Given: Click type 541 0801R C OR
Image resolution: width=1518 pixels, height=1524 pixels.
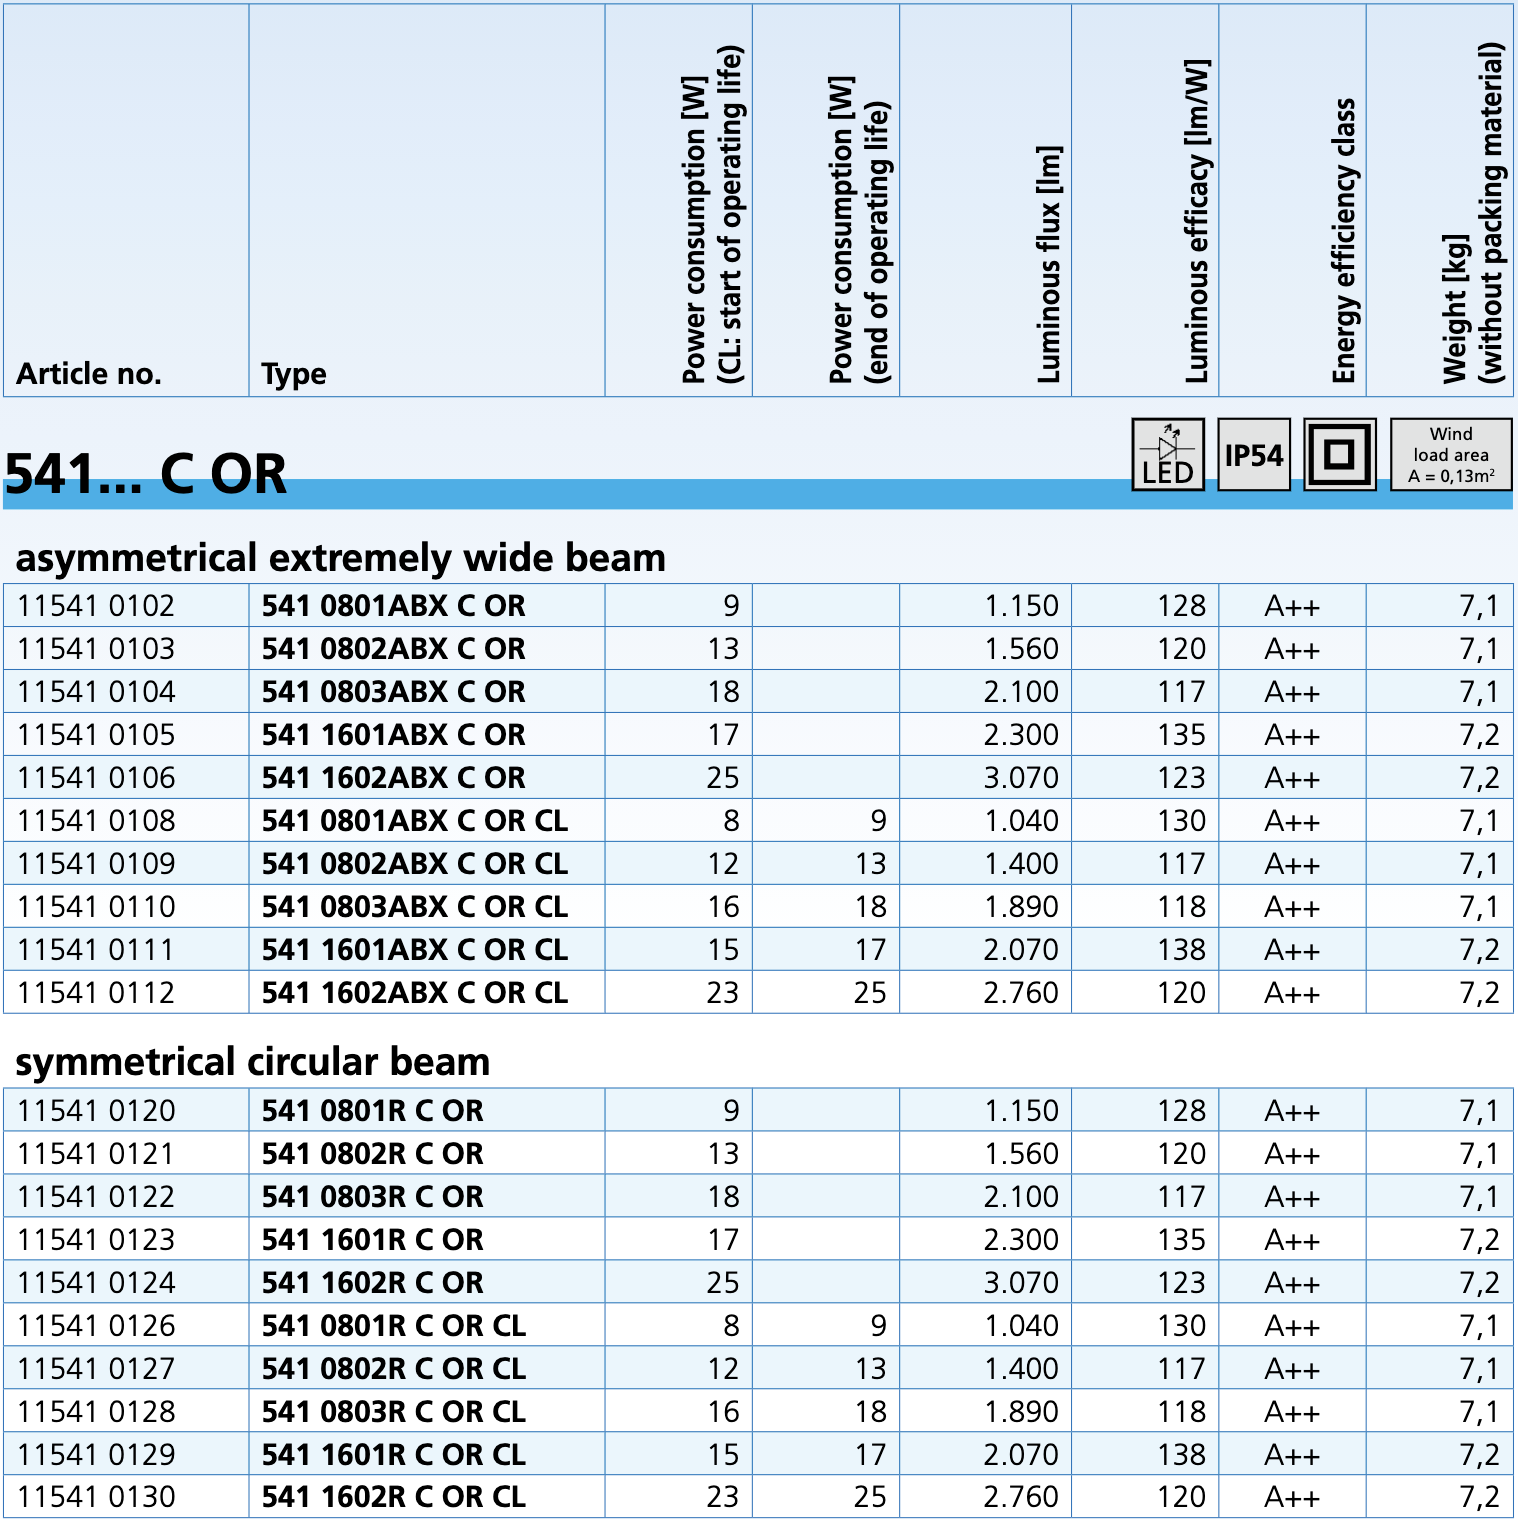Looking at the screenshot, I should click(x=372, y=1111).
